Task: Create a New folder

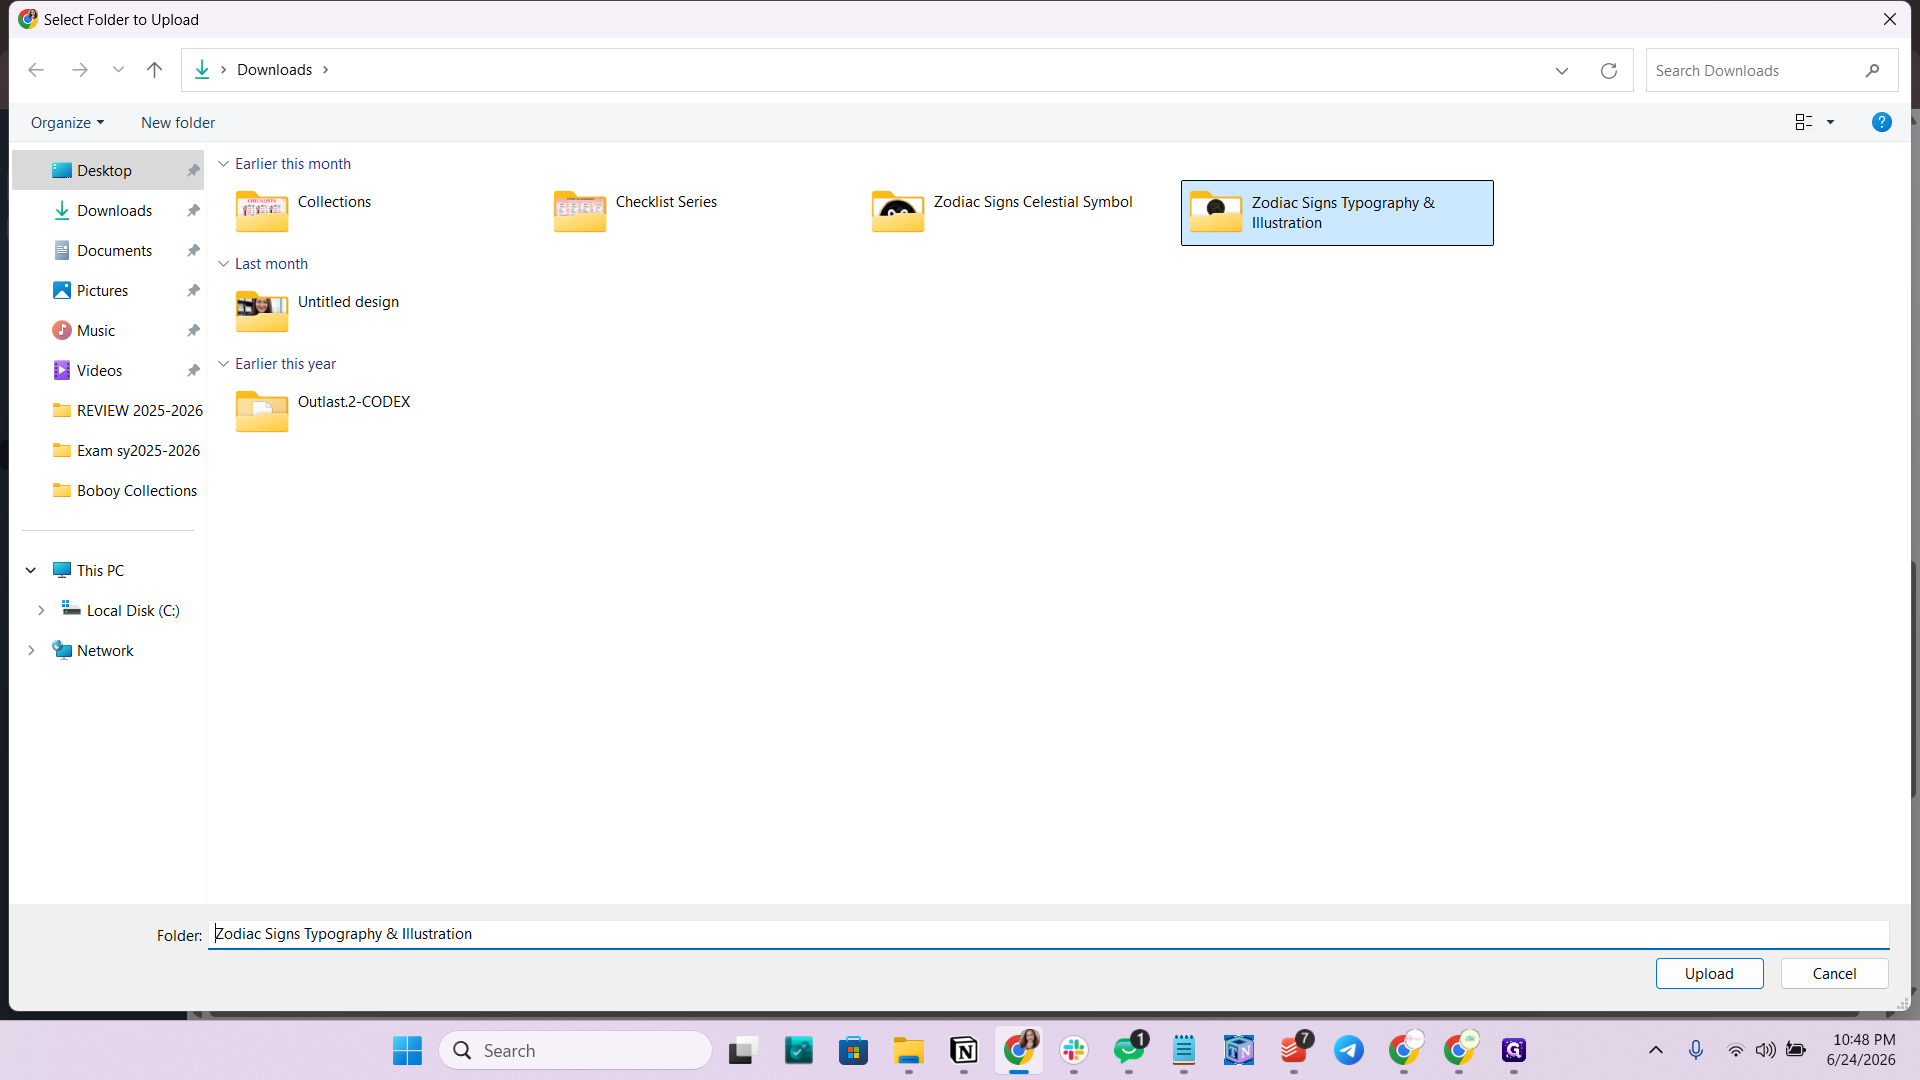Action: (x=178, y=123)
